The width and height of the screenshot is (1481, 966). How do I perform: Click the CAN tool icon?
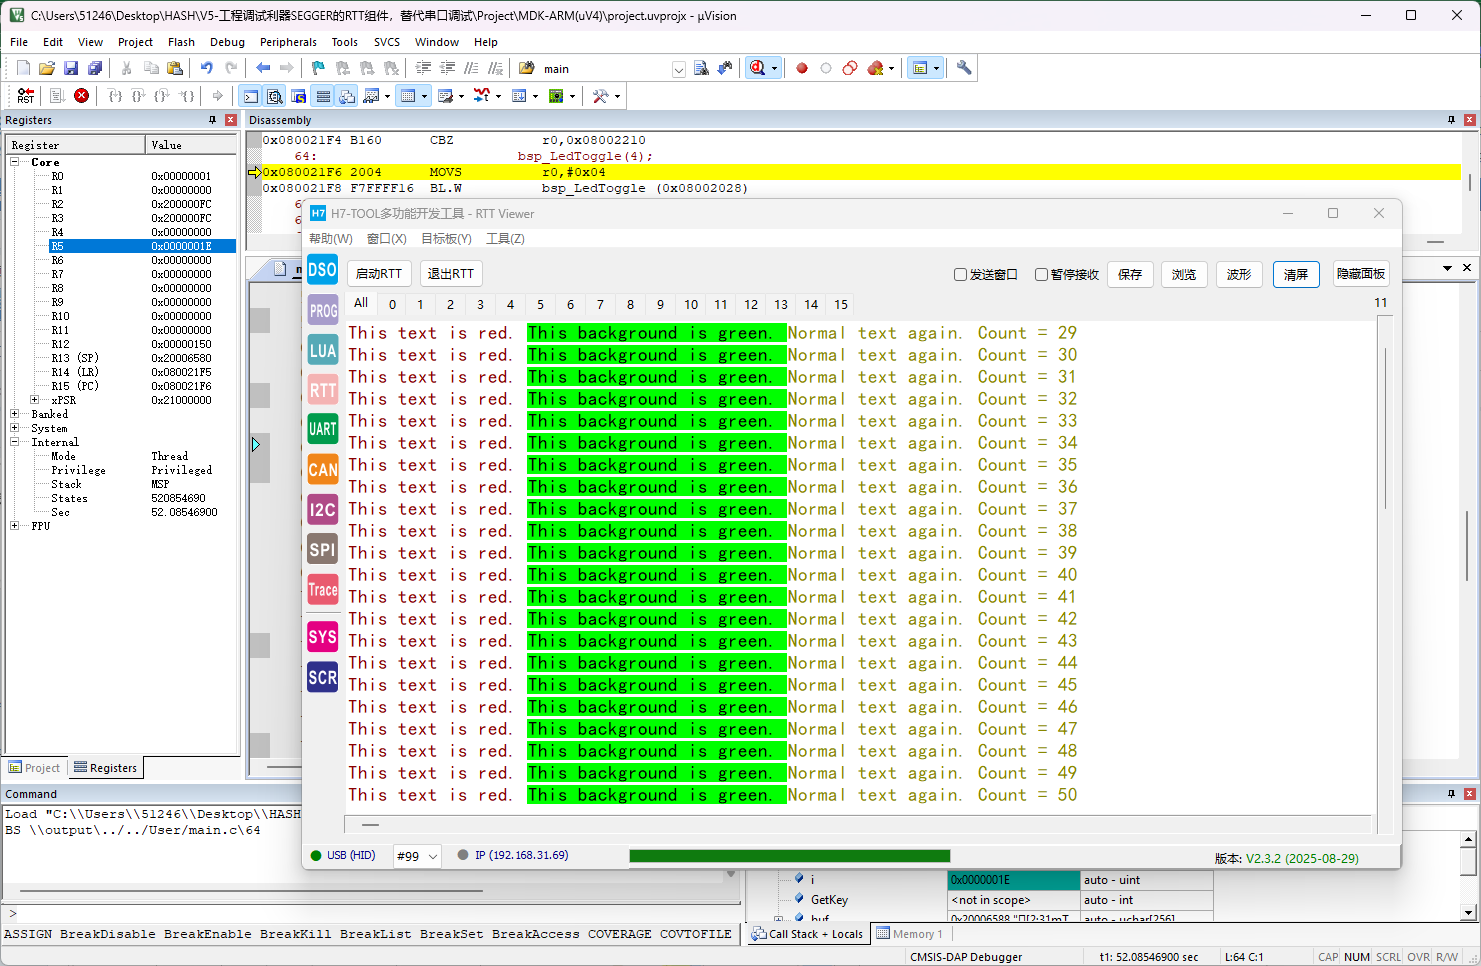point(322,469)
